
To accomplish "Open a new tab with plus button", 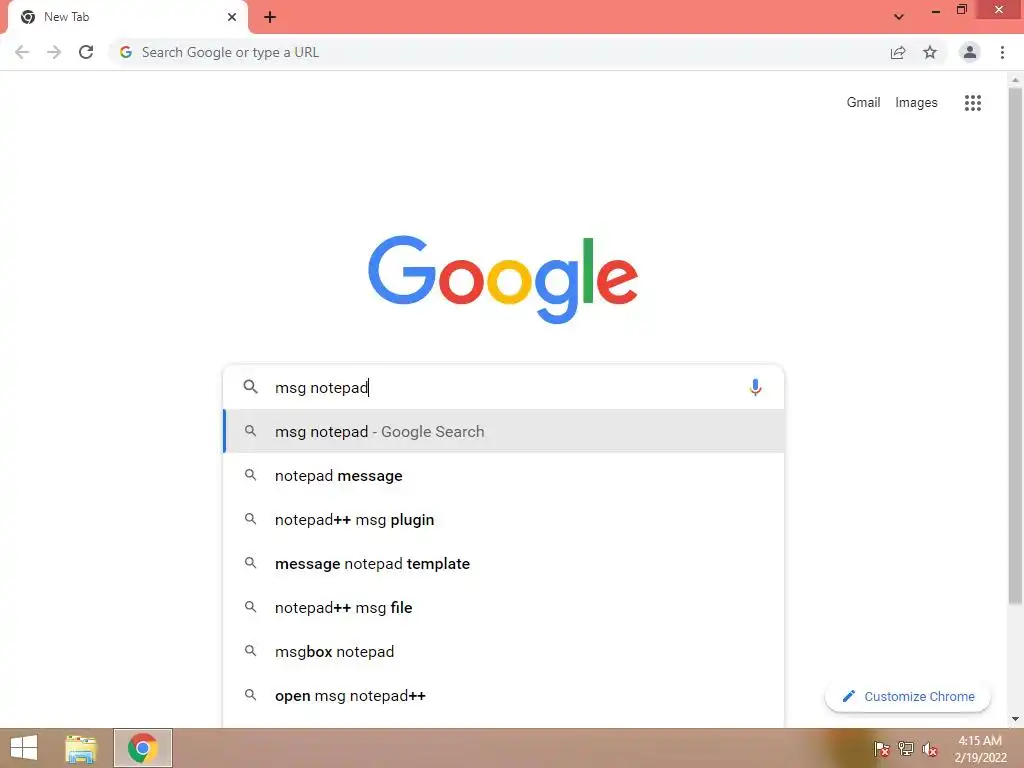I will 270,17.
